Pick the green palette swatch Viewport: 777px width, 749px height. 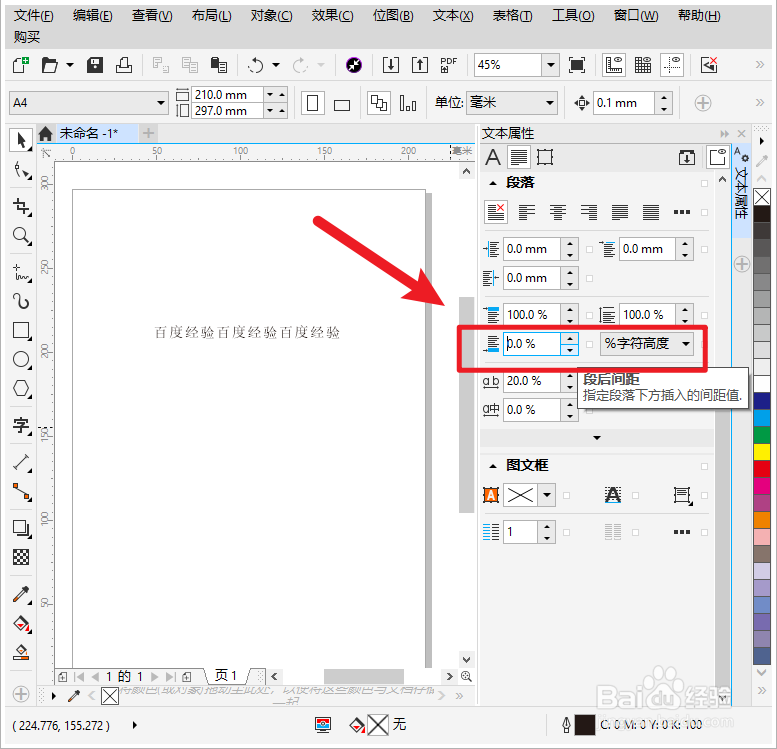pos(762,435)
